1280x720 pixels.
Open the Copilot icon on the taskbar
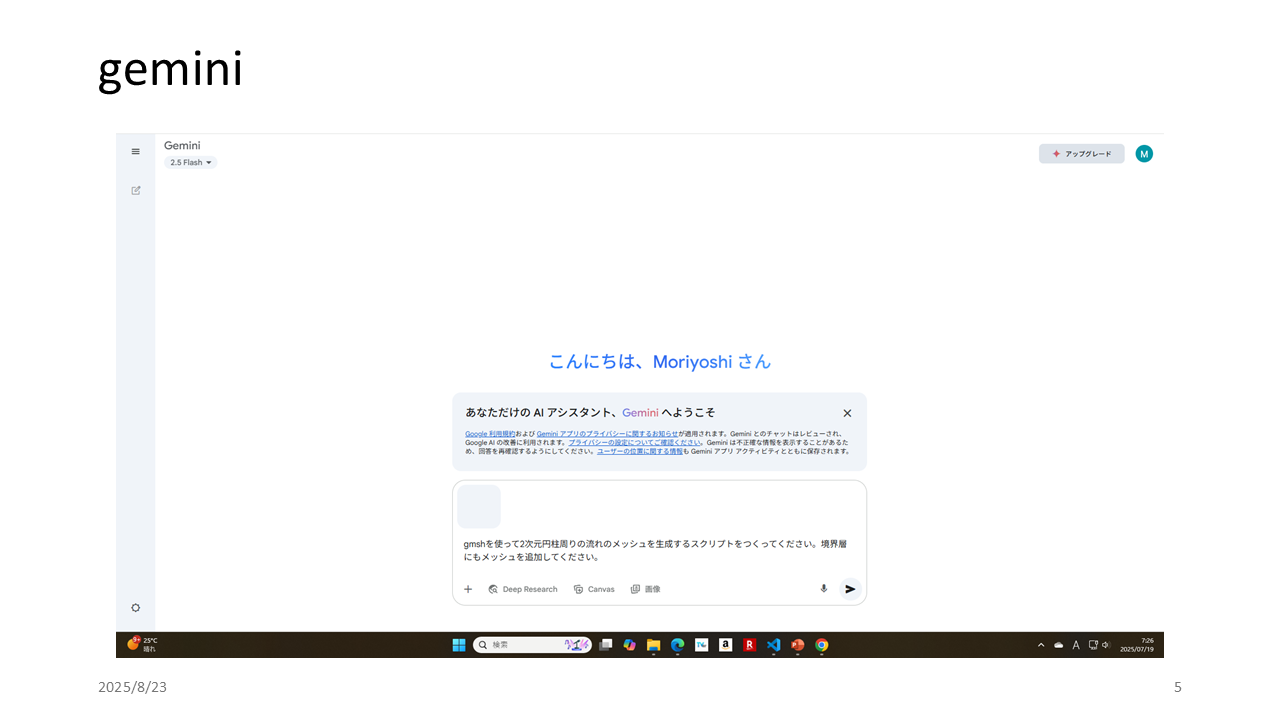[629, 645]
